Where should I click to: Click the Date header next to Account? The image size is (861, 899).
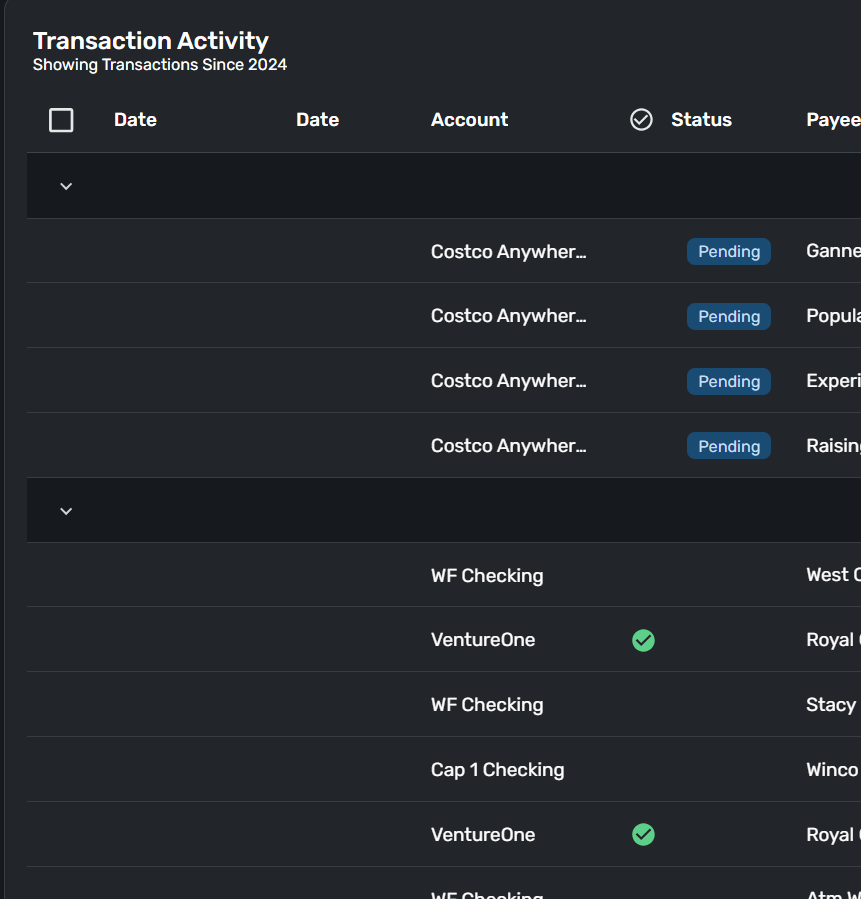tap(317, 120)
